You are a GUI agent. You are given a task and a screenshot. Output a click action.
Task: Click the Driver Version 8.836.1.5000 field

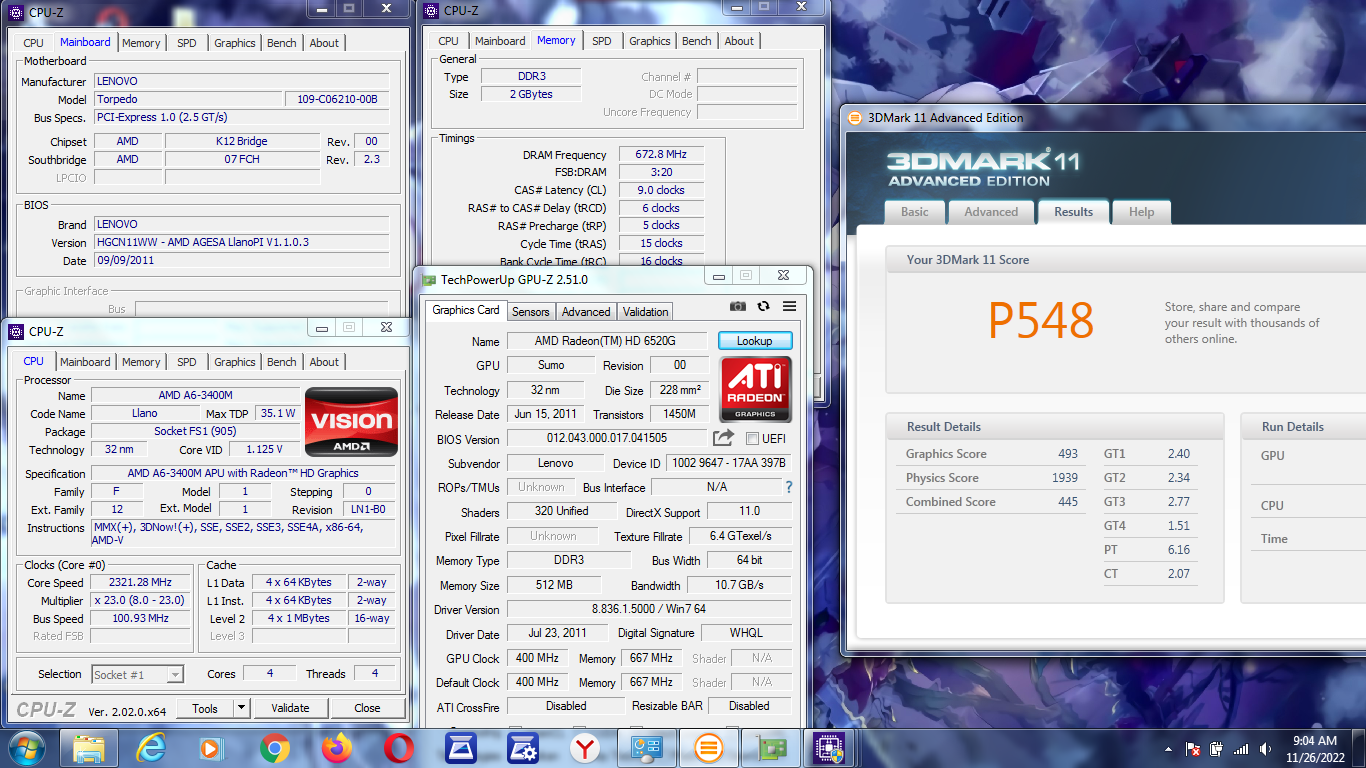point(649,609)
